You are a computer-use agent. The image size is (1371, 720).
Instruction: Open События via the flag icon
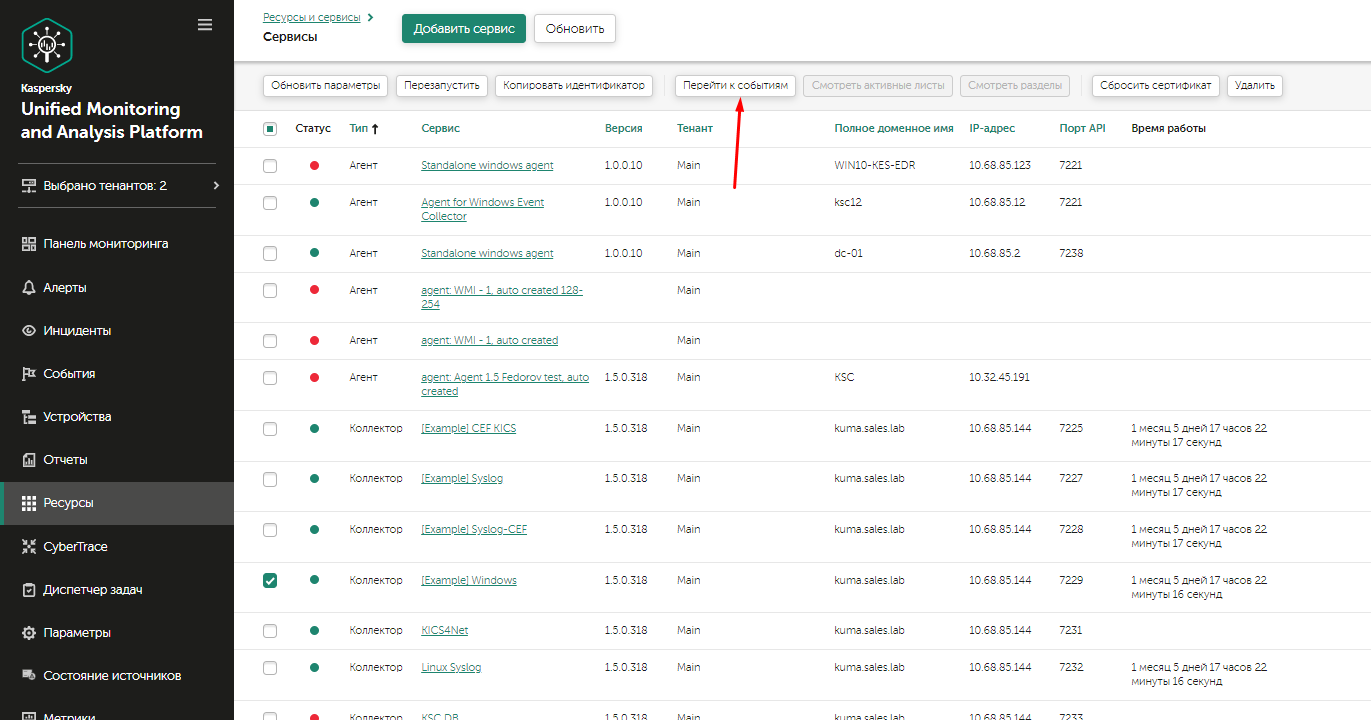click(x=29, y=374)
